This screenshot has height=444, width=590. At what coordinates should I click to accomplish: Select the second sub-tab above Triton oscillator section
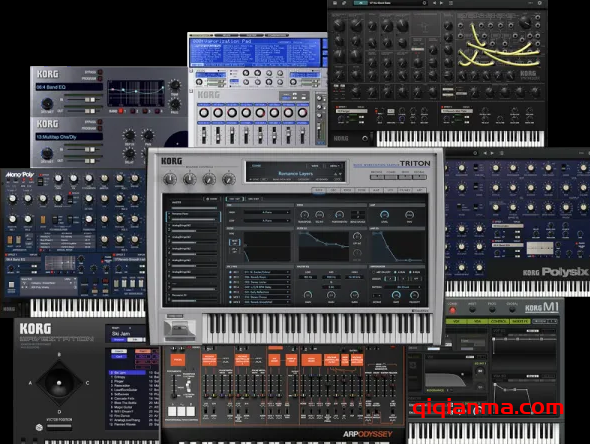[254, 199]
